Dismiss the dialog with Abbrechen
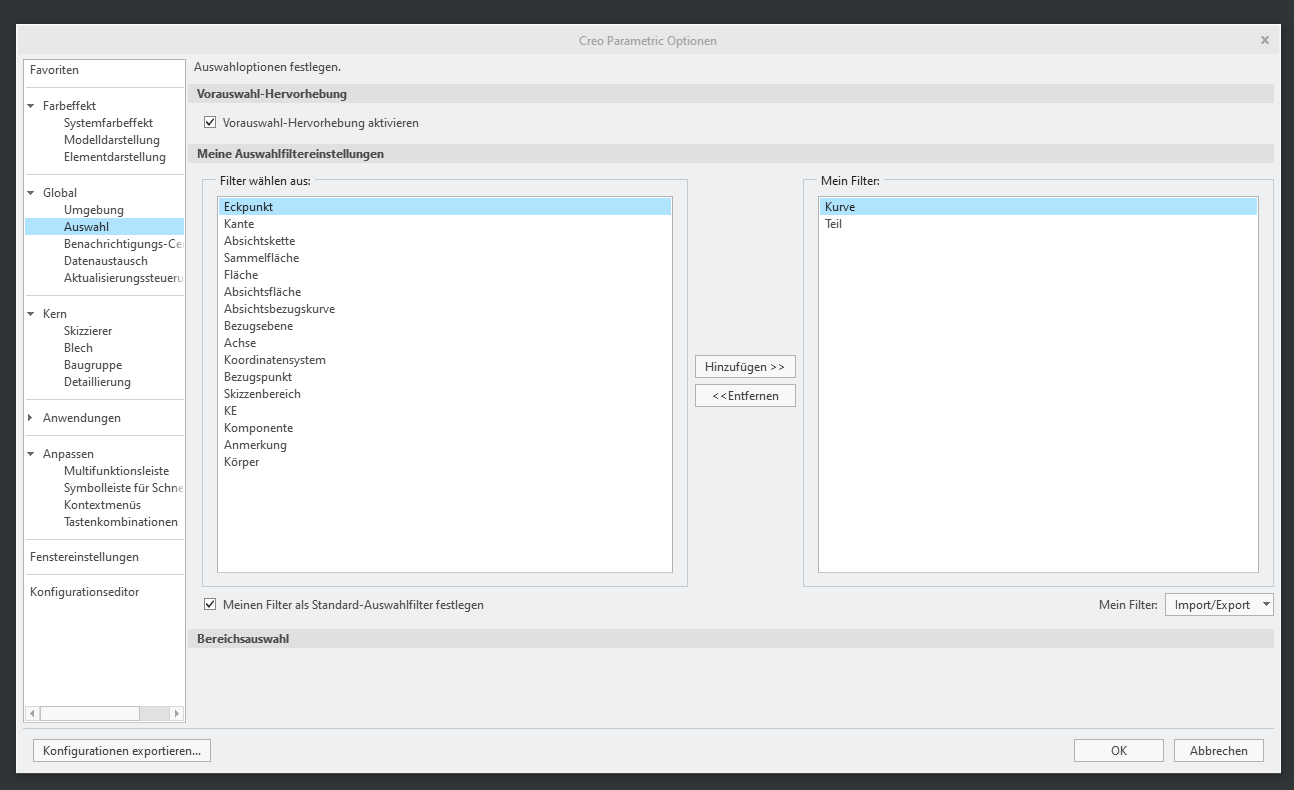The width and height of the screenshot is (1294, 790). tap(1218, 749)
